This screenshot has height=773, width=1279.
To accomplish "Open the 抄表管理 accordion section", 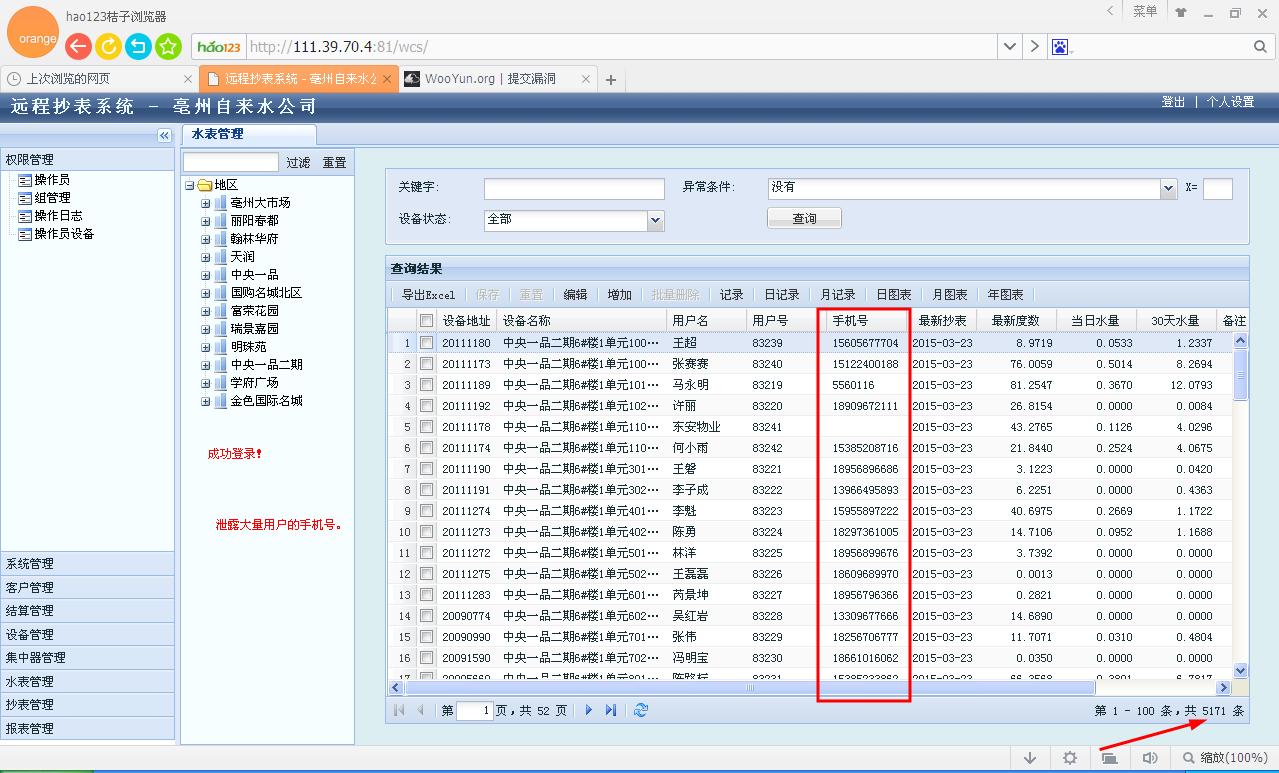I will click(x=87, y=705).
